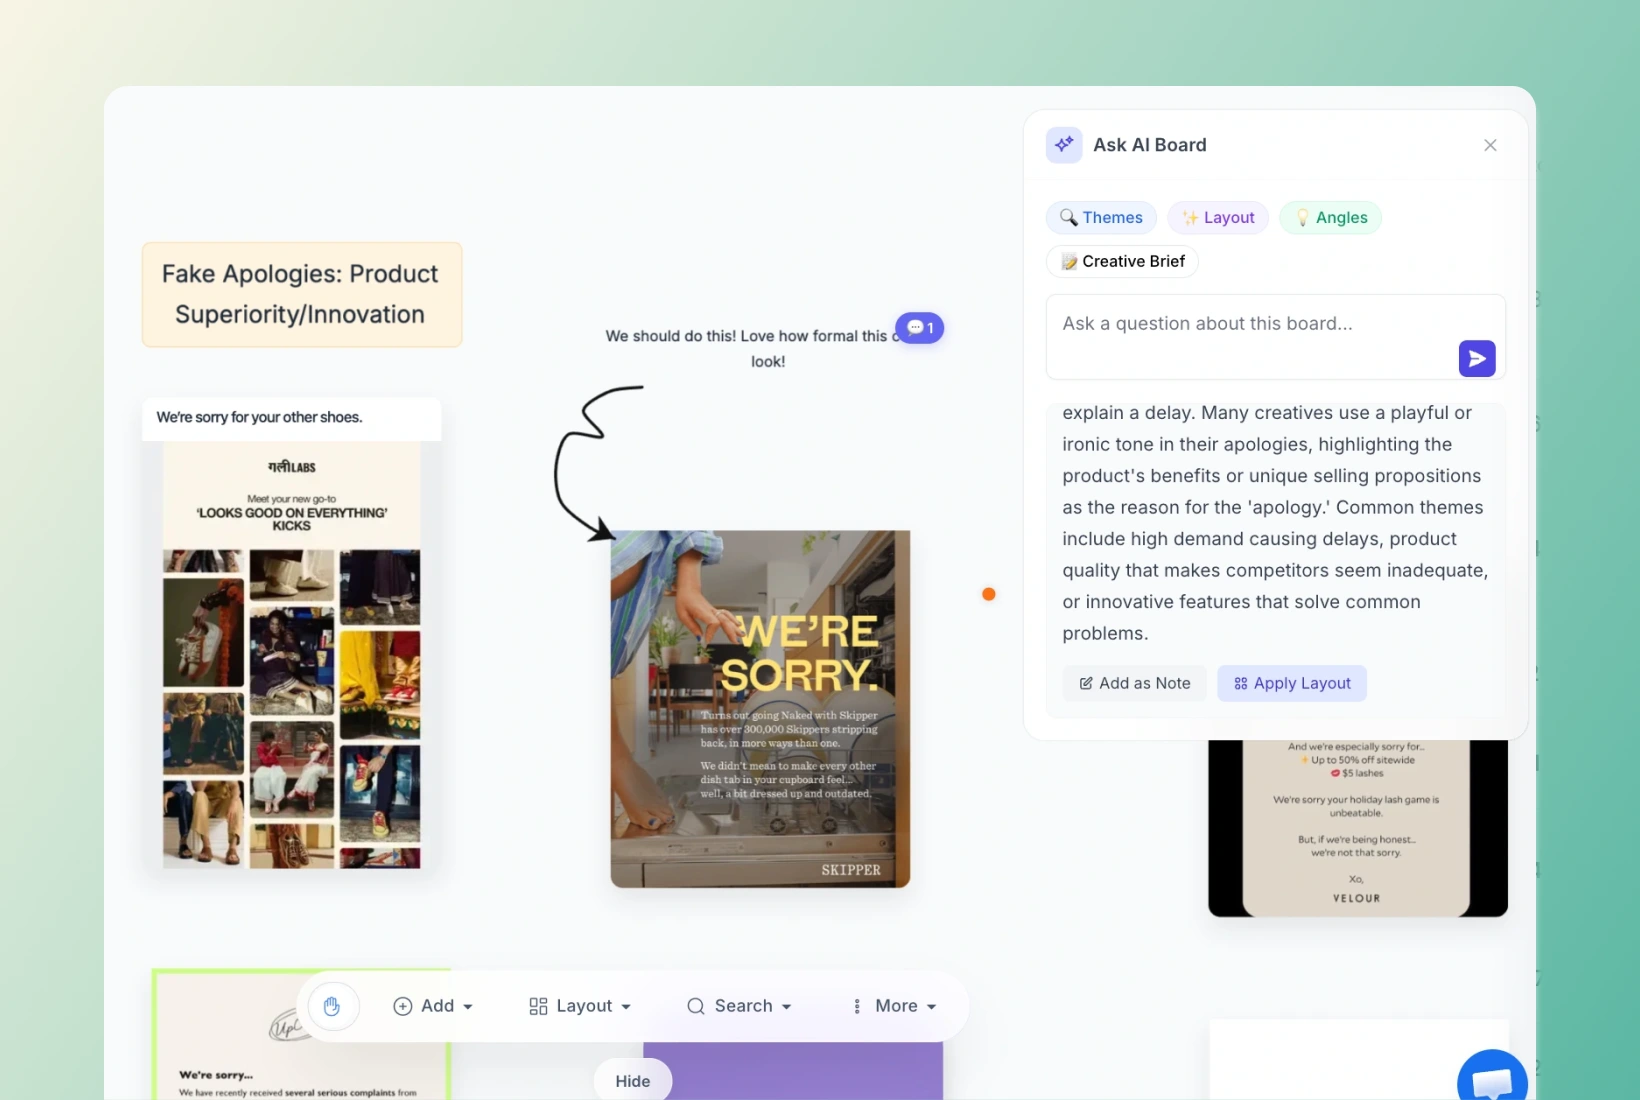Click the AI response text about playful apologies
The width and height of the screenshot is (1640, 1100).
tap(1275, 523)
